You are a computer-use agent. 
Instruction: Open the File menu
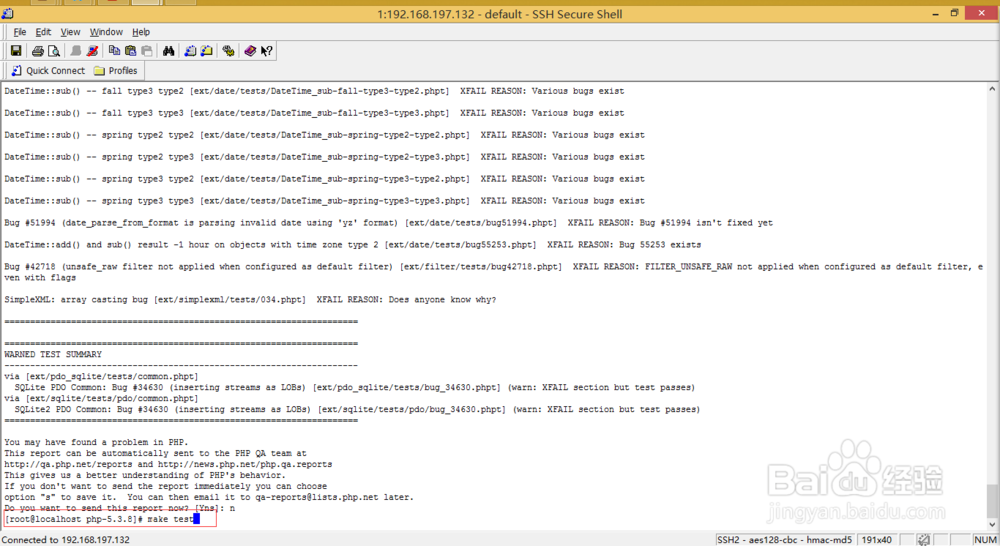[x=20, y=32]
